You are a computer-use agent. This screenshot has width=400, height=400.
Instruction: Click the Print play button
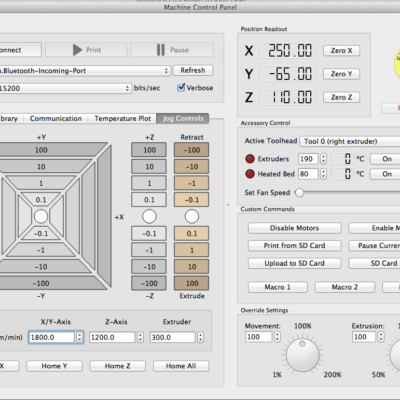(x=86, y=50)
